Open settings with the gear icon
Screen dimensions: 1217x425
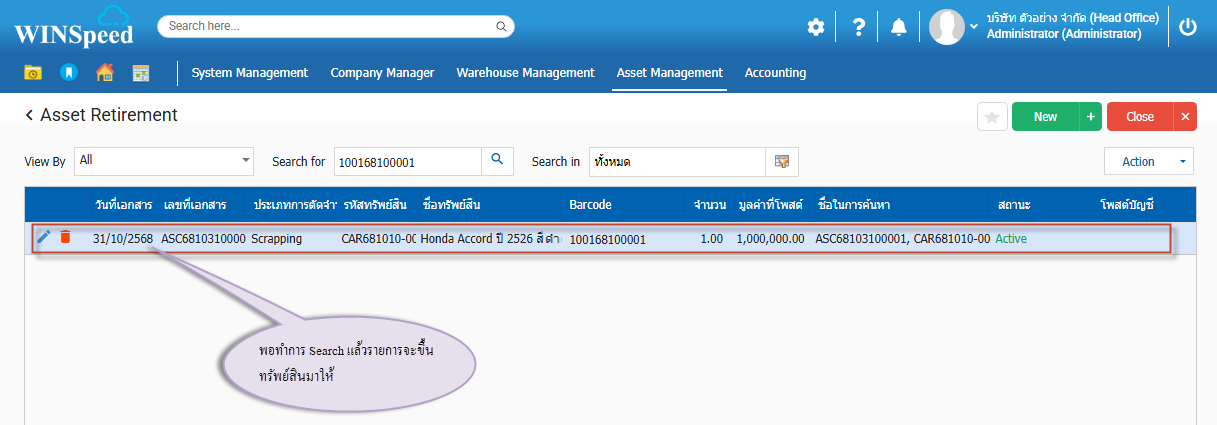point(816,27)
